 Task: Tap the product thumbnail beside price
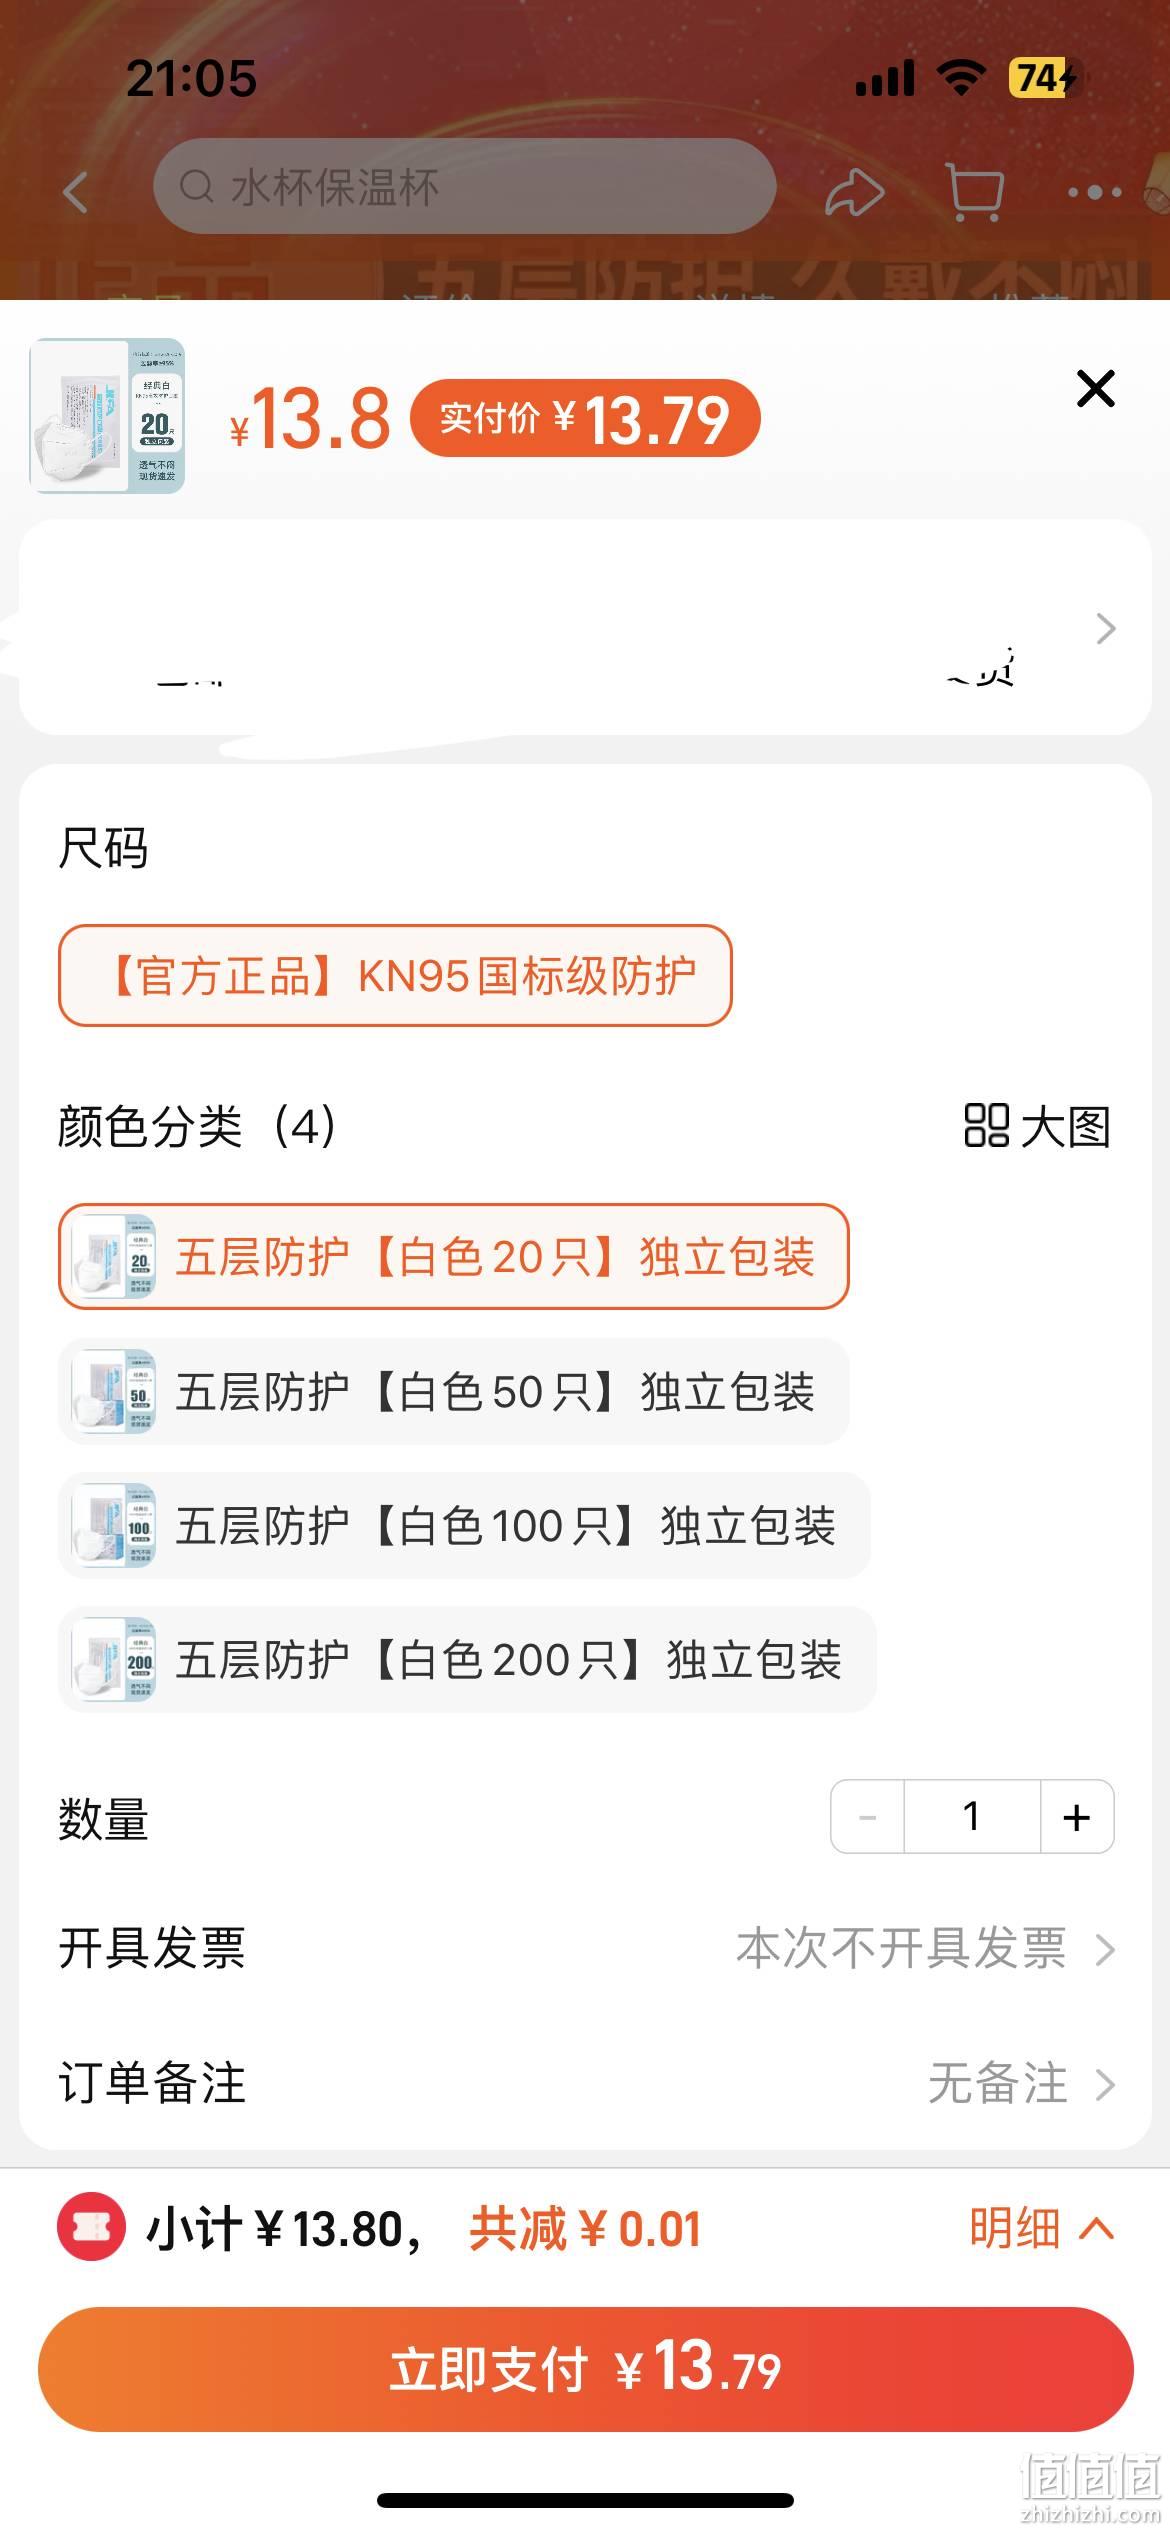[108, 416]
